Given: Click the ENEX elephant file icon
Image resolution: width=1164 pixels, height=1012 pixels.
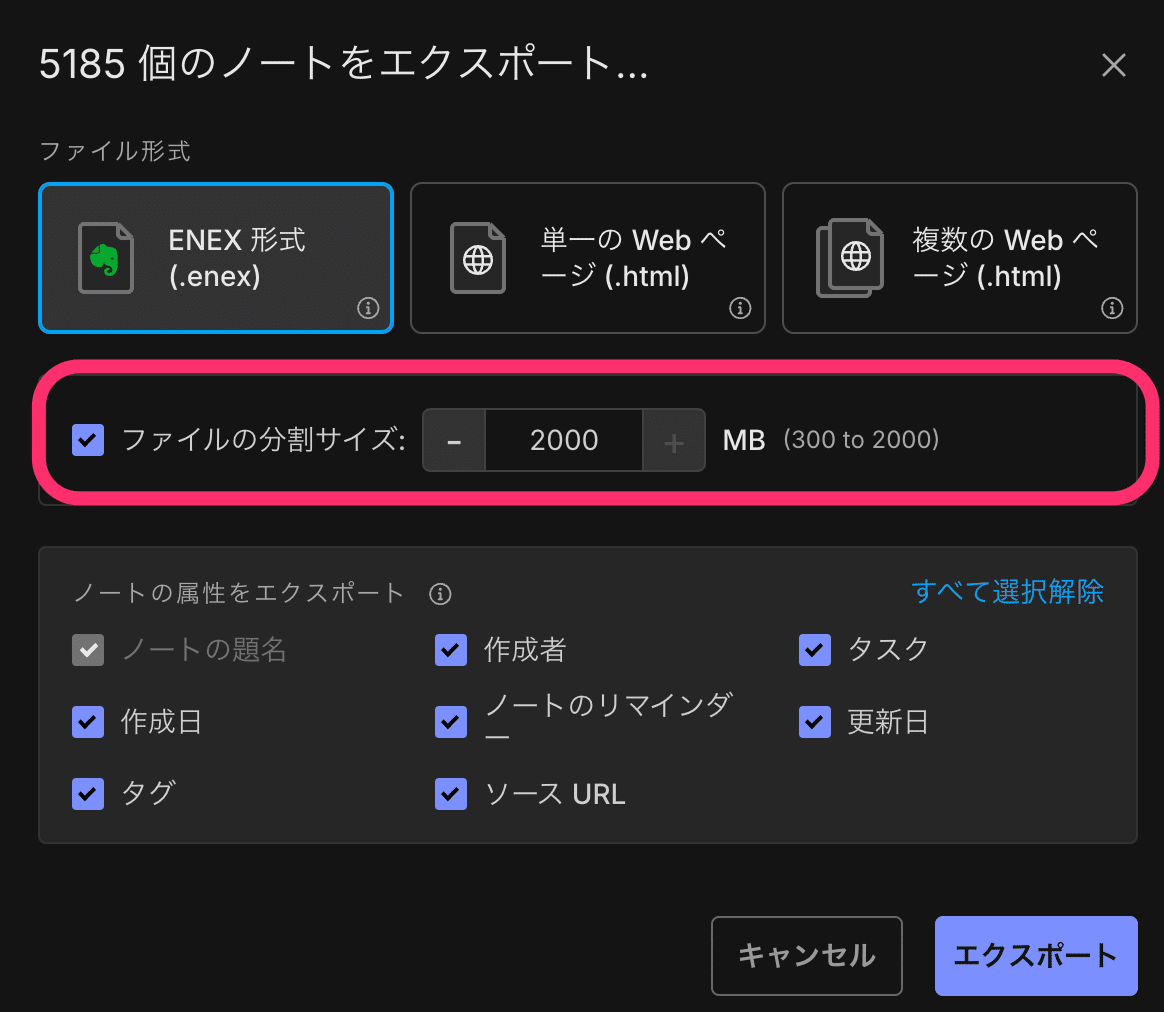Looking at the screenshot, I should [x=106, y=258].
